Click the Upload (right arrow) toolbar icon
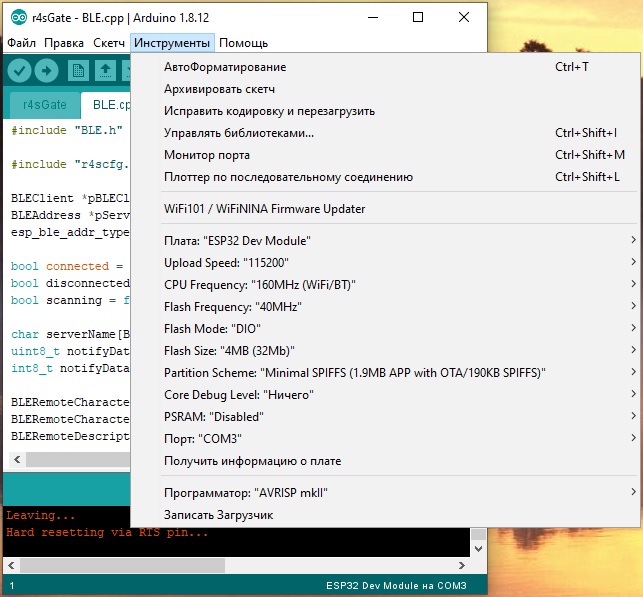643x597 pixels. [x=46, y=71]
